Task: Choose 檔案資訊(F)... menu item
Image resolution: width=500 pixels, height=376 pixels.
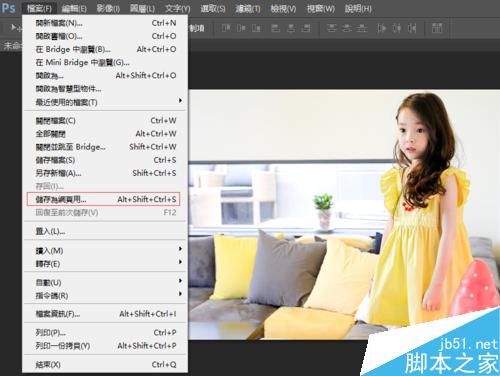Action: point(105,314)
